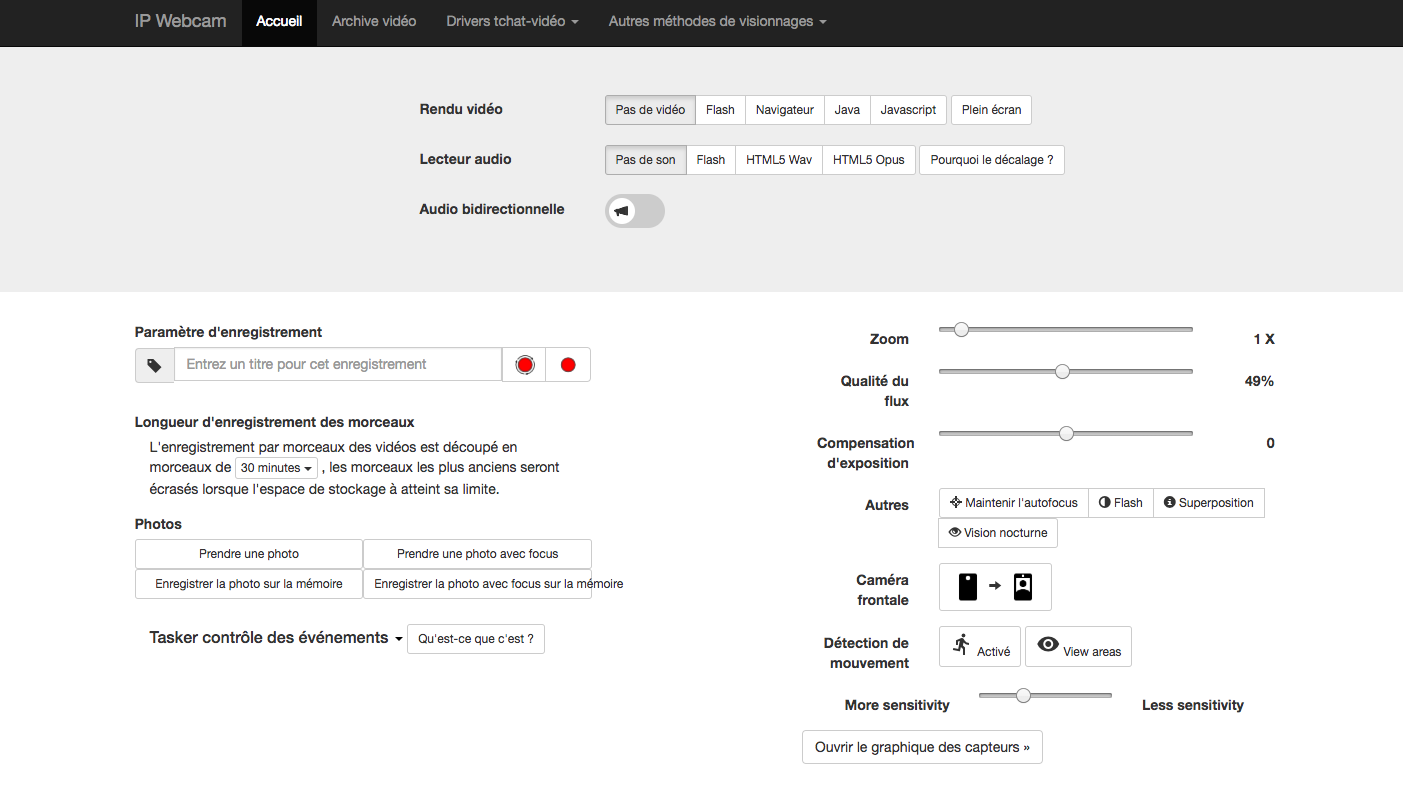Screen dimensions: 1403x794
Task: Go to Archive vidéo tab
Action: pyautogui.click(x=374, y=21)
